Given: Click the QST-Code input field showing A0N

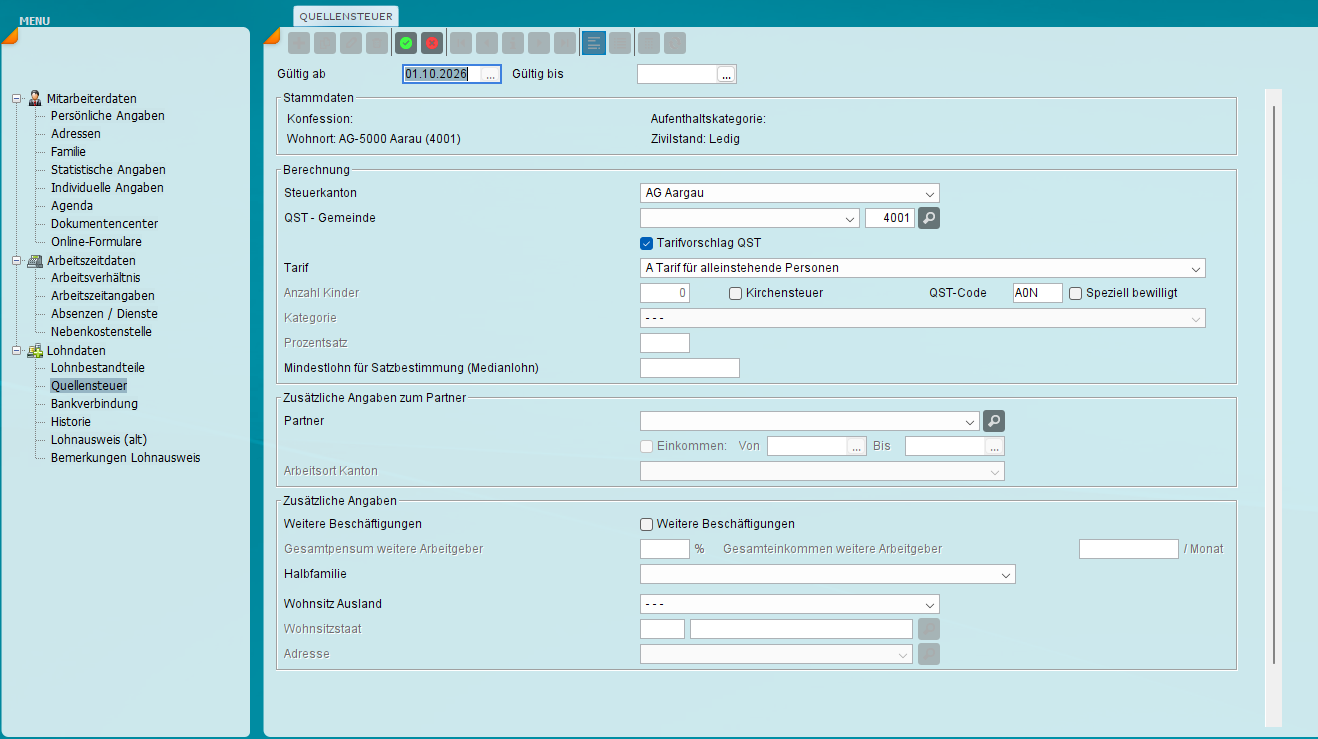Looking at the screenshot, I should click(x=1037, y=293).
